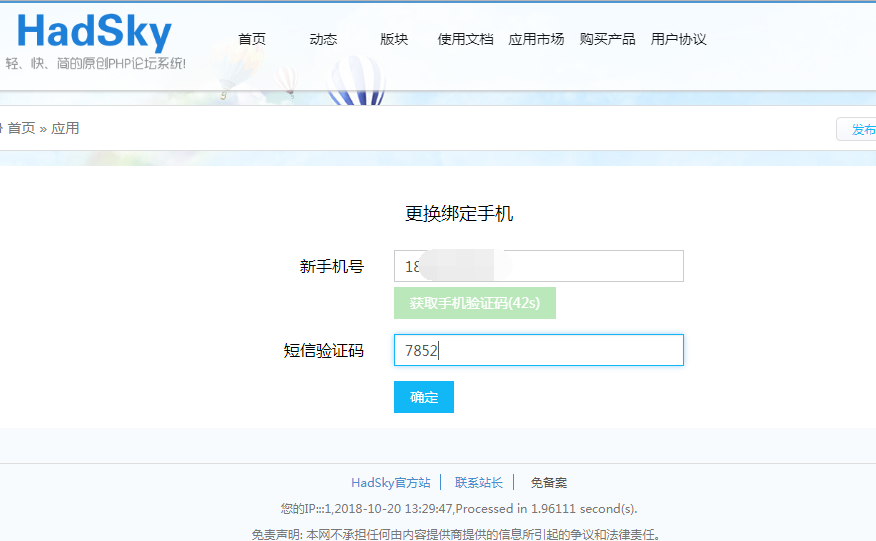Click the 免备案 footer text
The width and height of the screenshot is (876, 541).
[549, 483]
